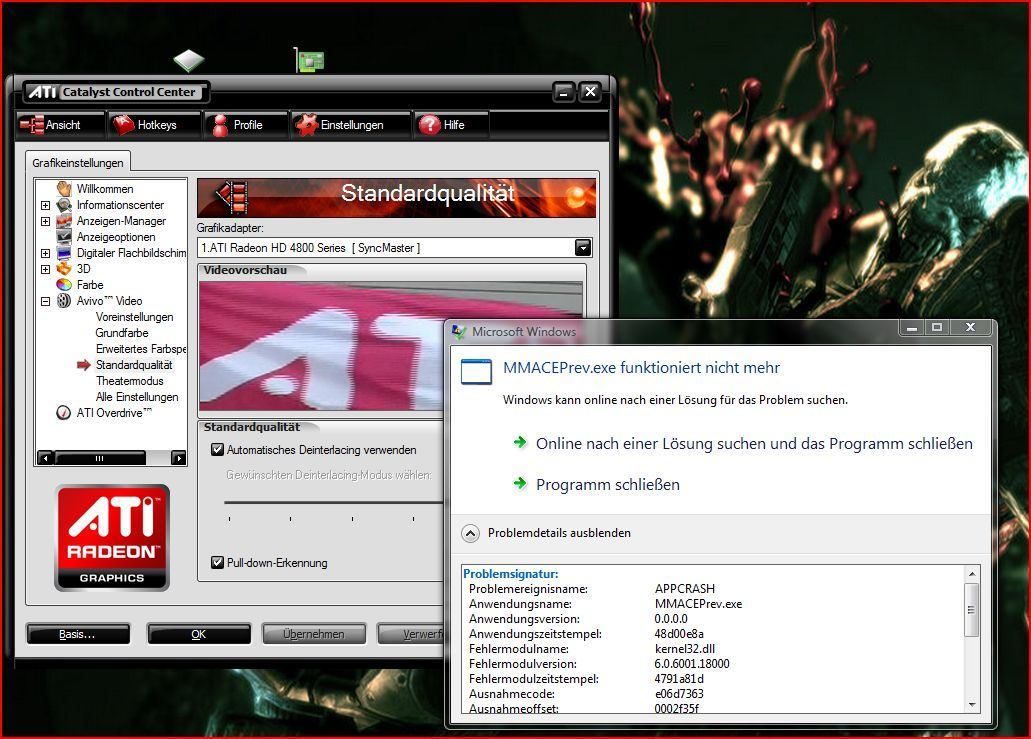The width and height of the screenshot is (1031, 739).
Task: Click the Übernehmen button
Action: coord(314,634)
